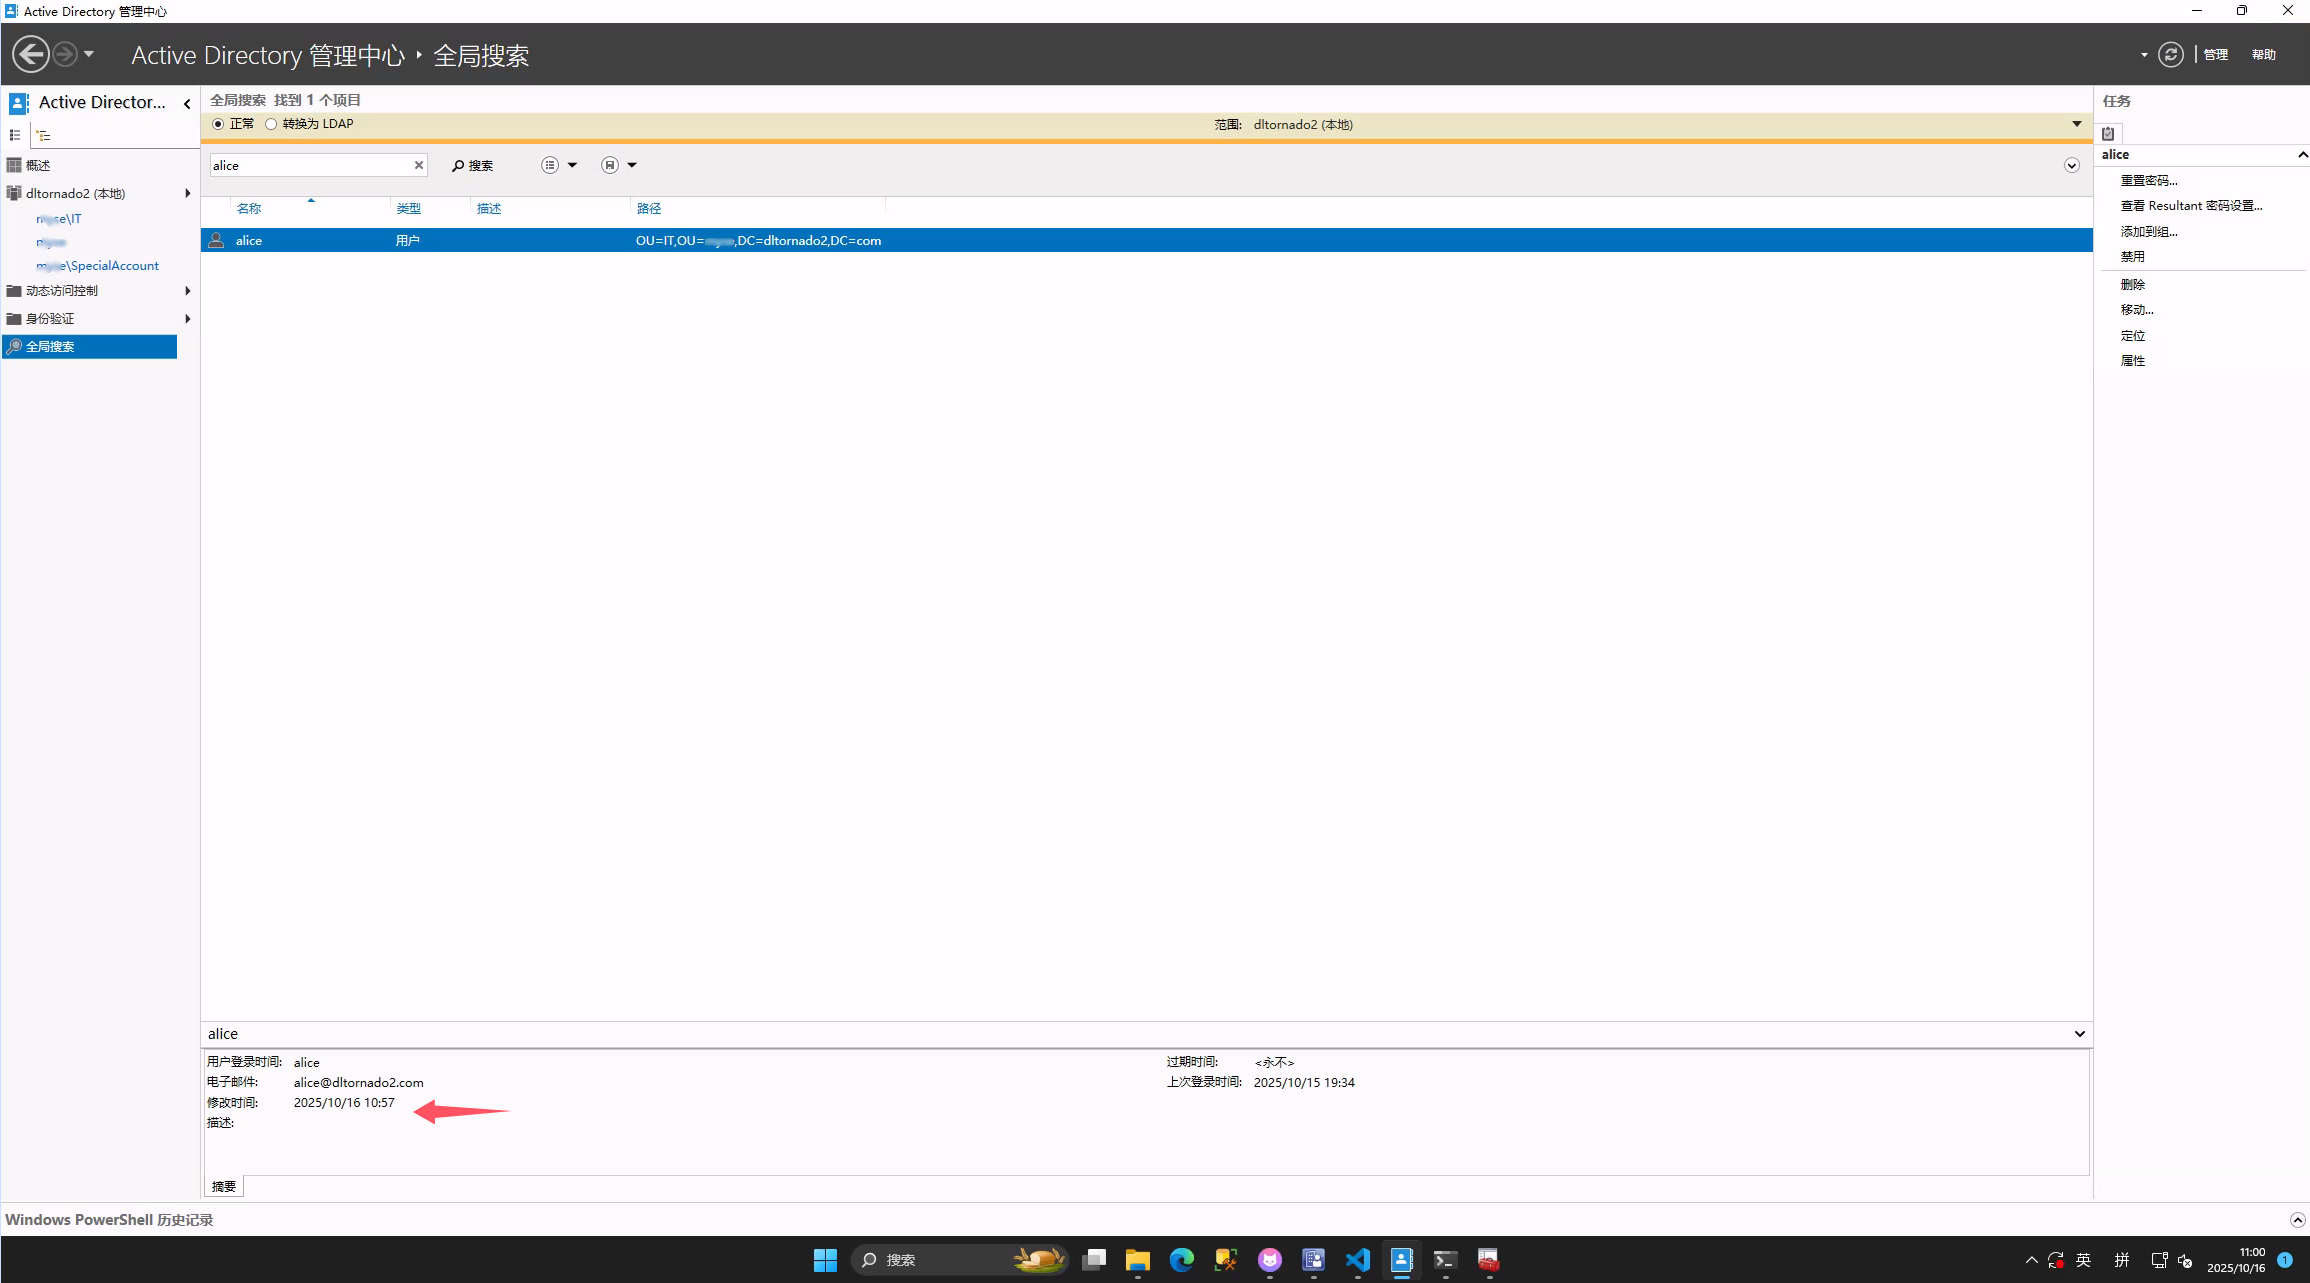Click the back navigation arrow
The width and height of the screenshot is (2310, 1283).
31,54
